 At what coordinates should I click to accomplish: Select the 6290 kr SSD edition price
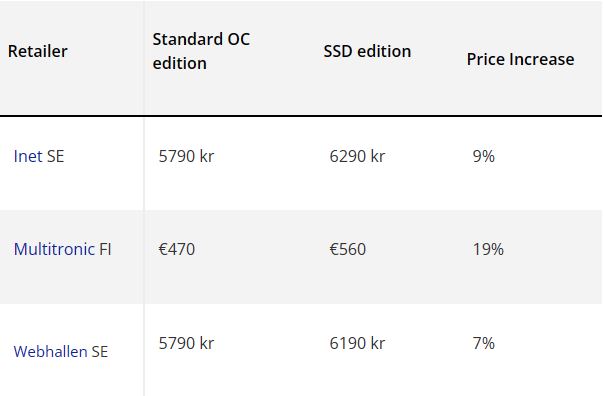pos(357,156)
